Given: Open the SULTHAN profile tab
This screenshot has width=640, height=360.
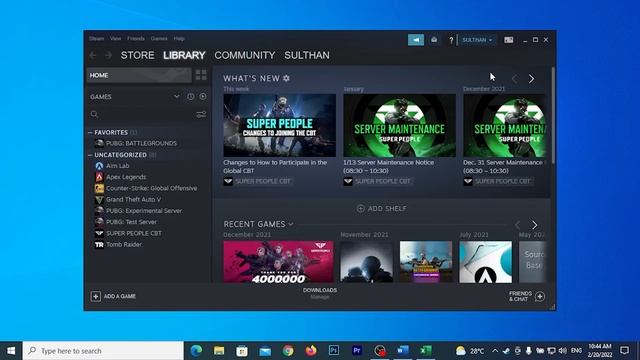Looking at the screenshot, I should point(307,55).
